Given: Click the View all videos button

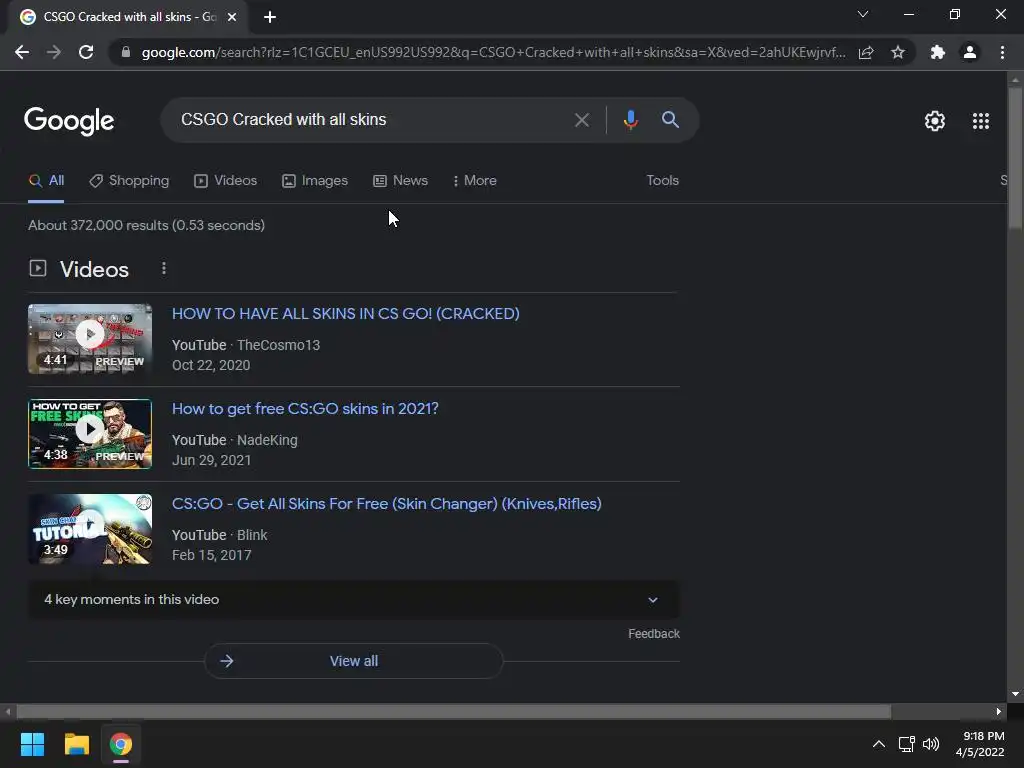Looking at the screenshot, I should pos(353,661).
